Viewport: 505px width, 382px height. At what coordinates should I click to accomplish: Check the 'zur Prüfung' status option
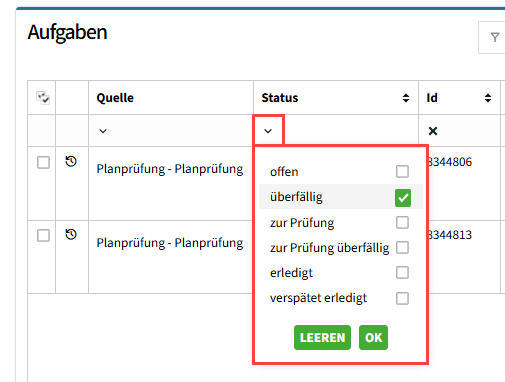coord(402,222)
